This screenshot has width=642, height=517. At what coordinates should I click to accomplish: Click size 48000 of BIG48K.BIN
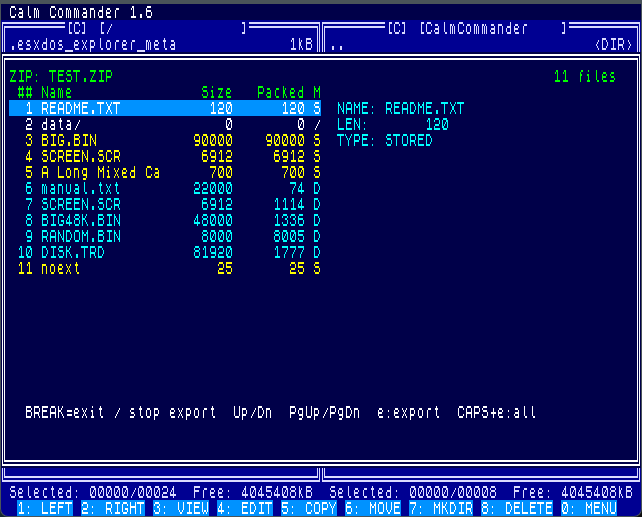[212, 220]
